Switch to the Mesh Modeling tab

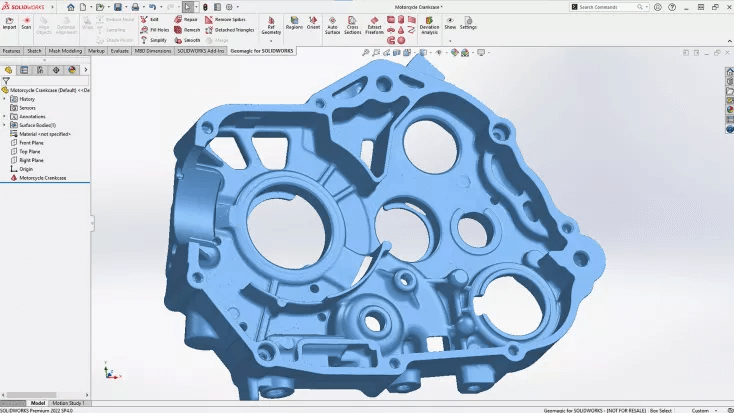tap(65, 50)
